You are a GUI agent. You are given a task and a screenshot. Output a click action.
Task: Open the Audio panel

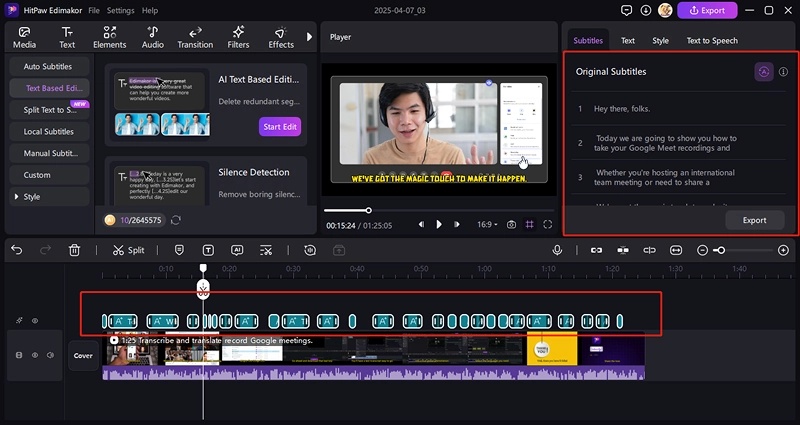(x=153, y=38)
